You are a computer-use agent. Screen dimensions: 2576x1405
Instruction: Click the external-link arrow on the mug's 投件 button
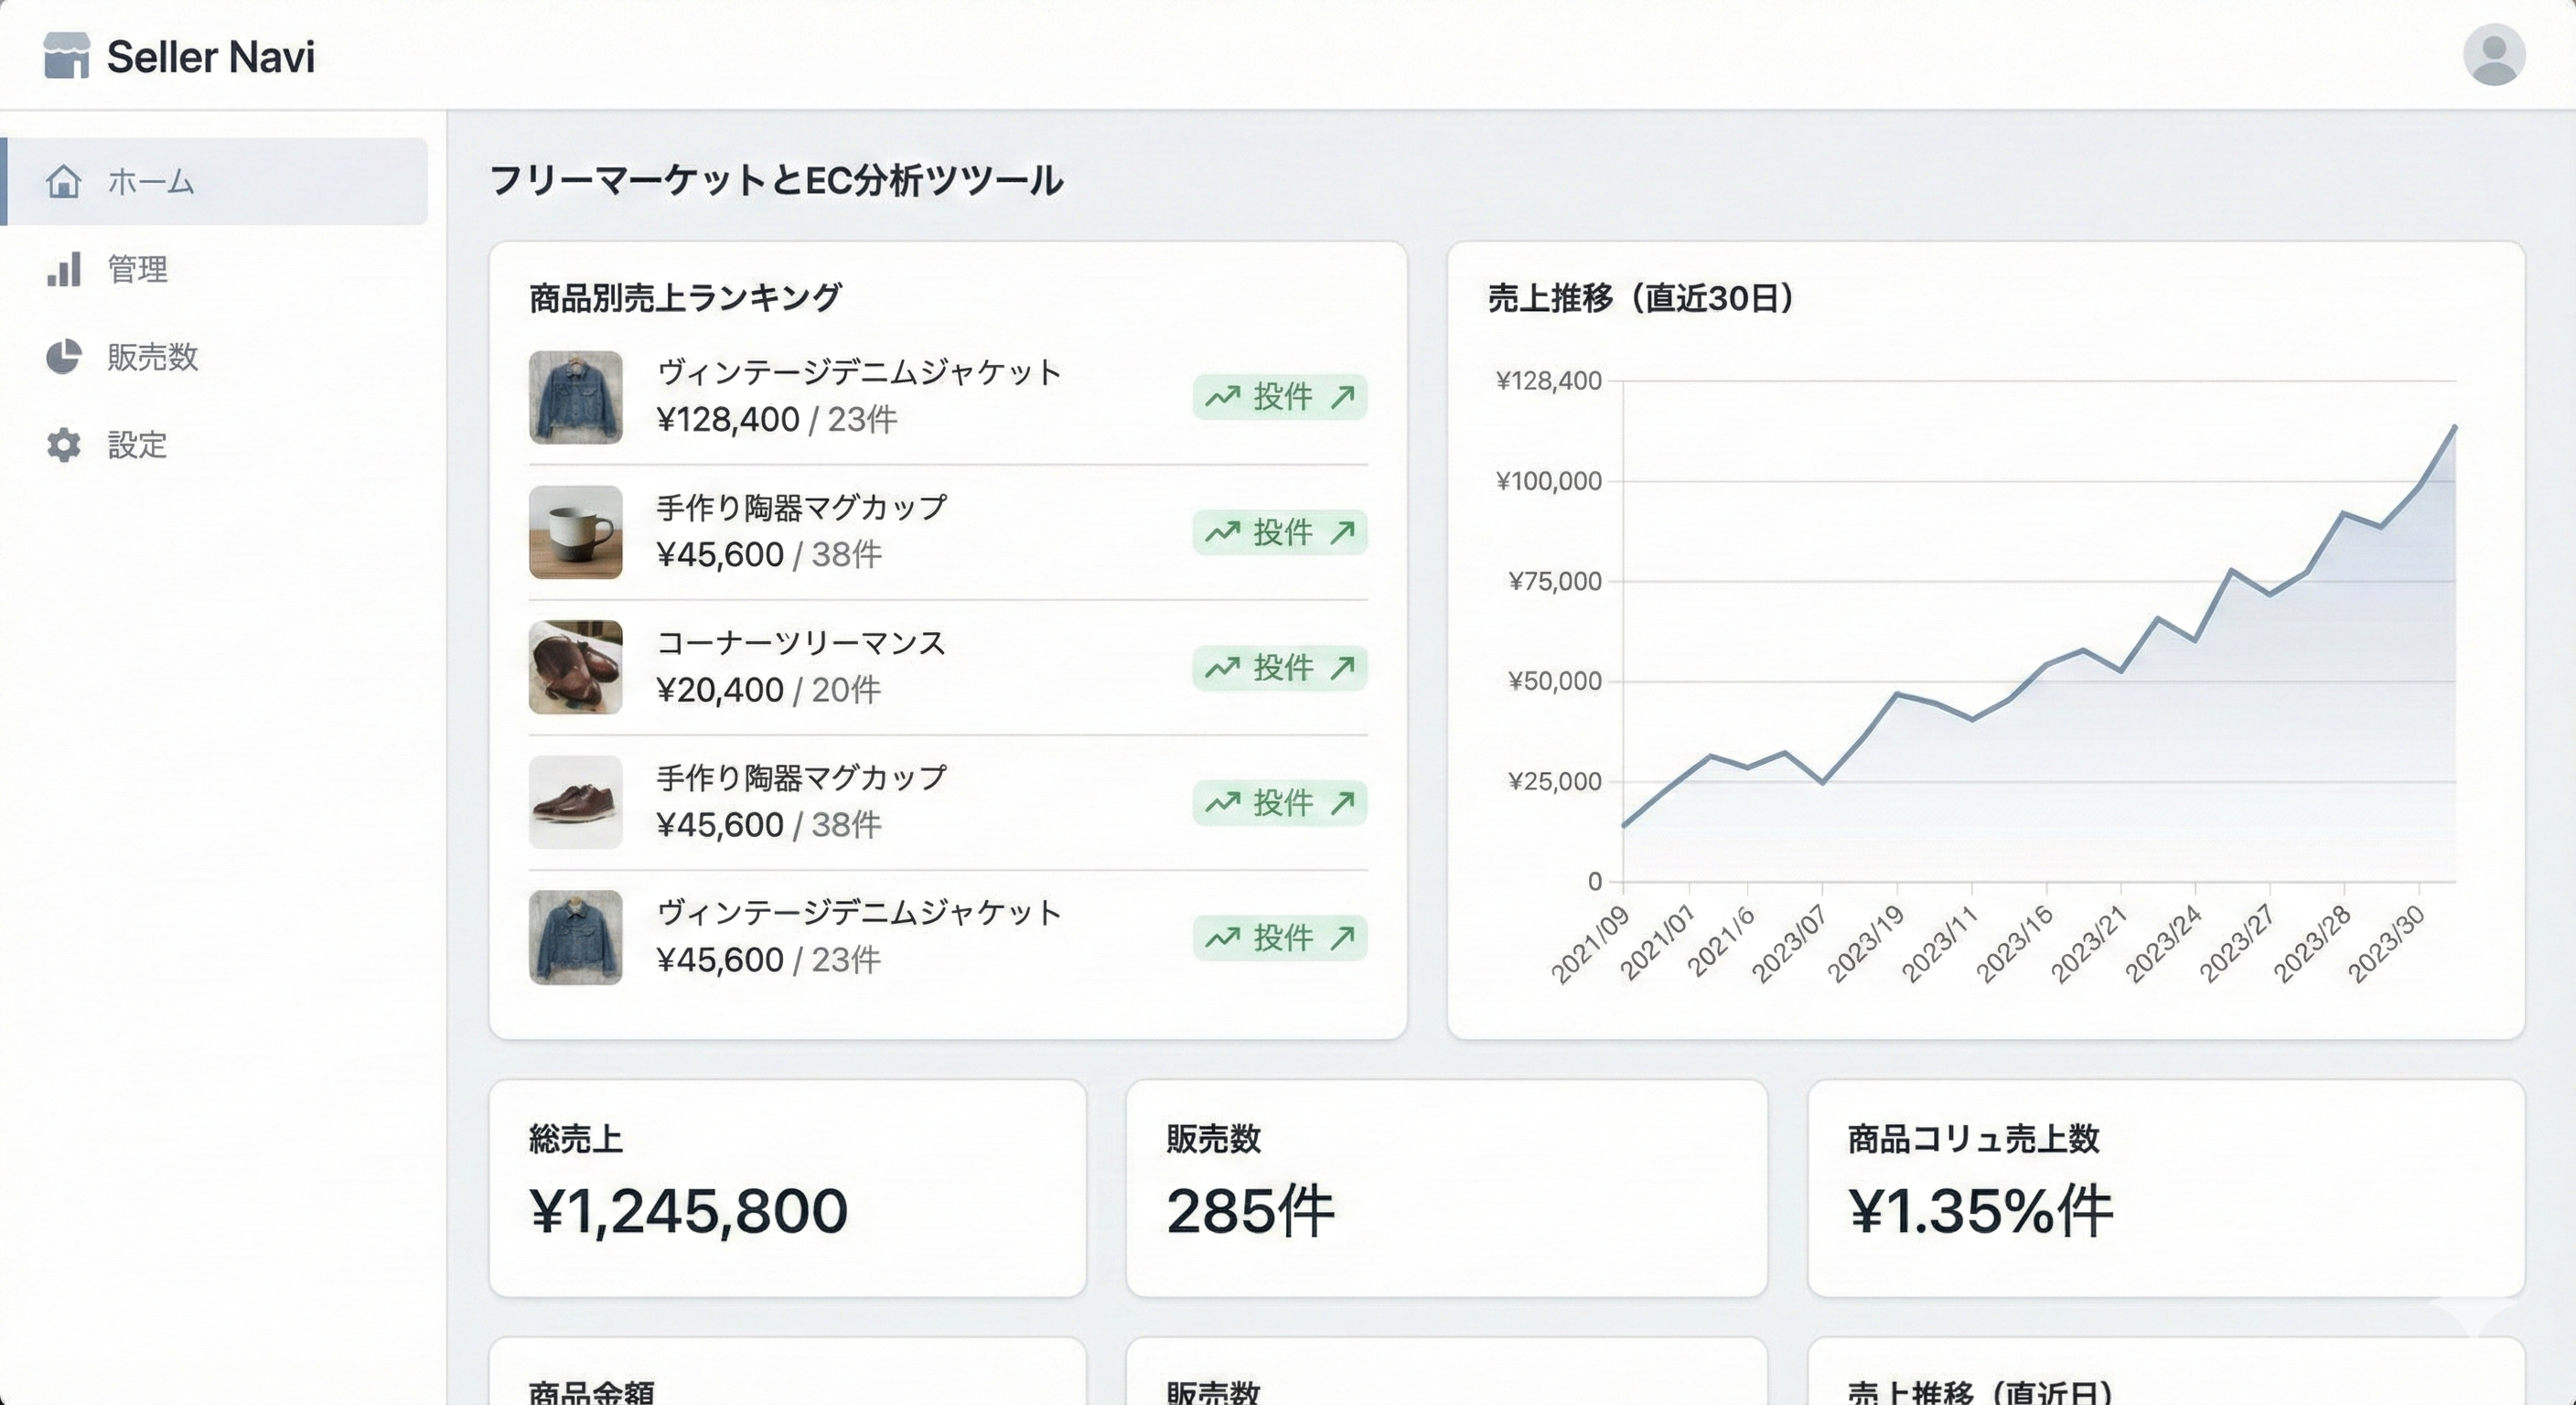pos(1344,533)
